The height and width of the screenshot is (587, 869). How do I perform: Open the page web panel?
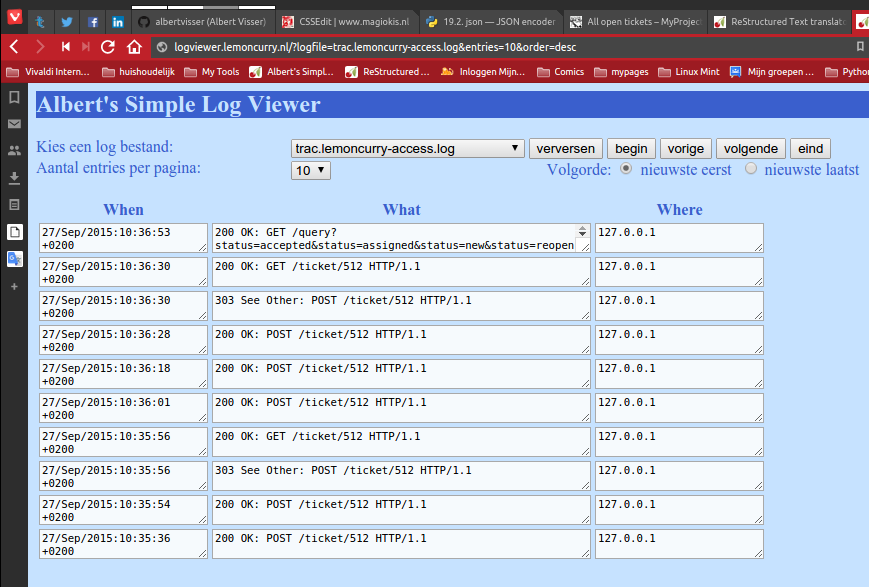pyautogui.click(x=14, y=232)
